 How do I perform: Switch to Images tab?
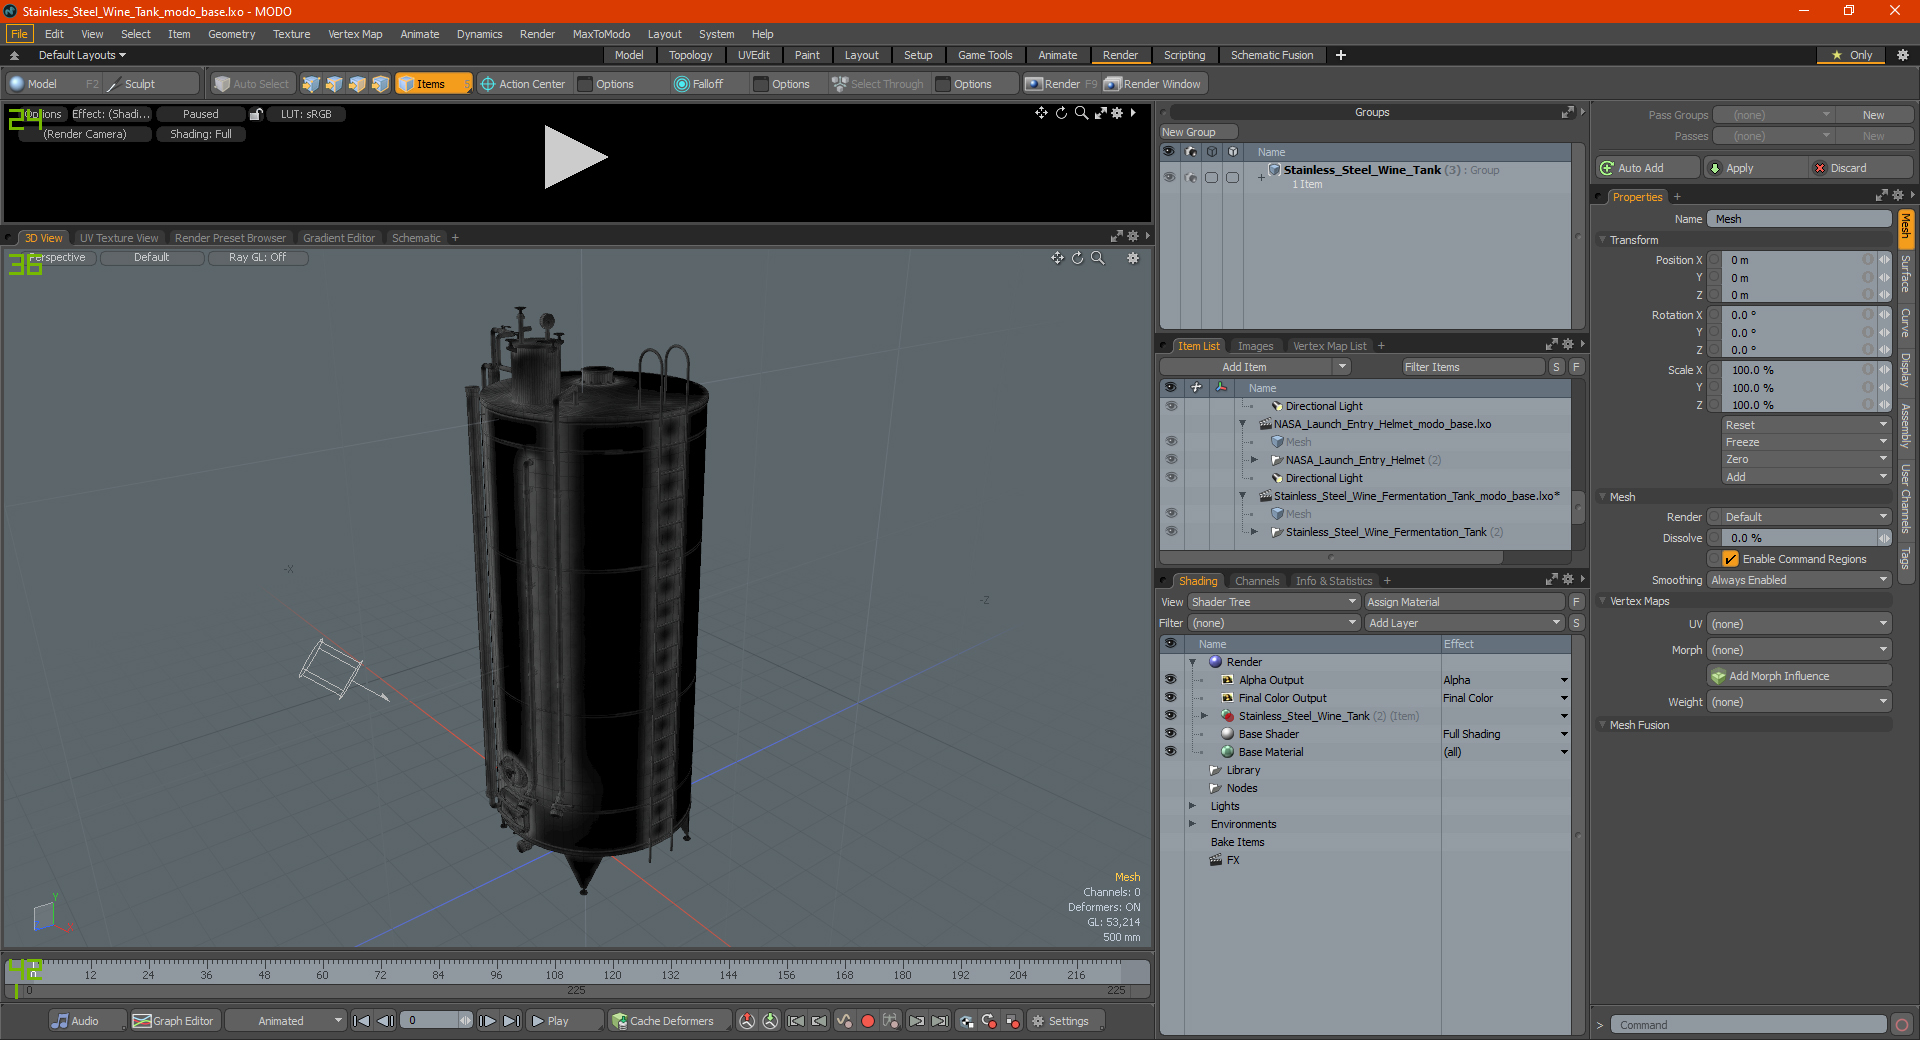pos(1255,346)
